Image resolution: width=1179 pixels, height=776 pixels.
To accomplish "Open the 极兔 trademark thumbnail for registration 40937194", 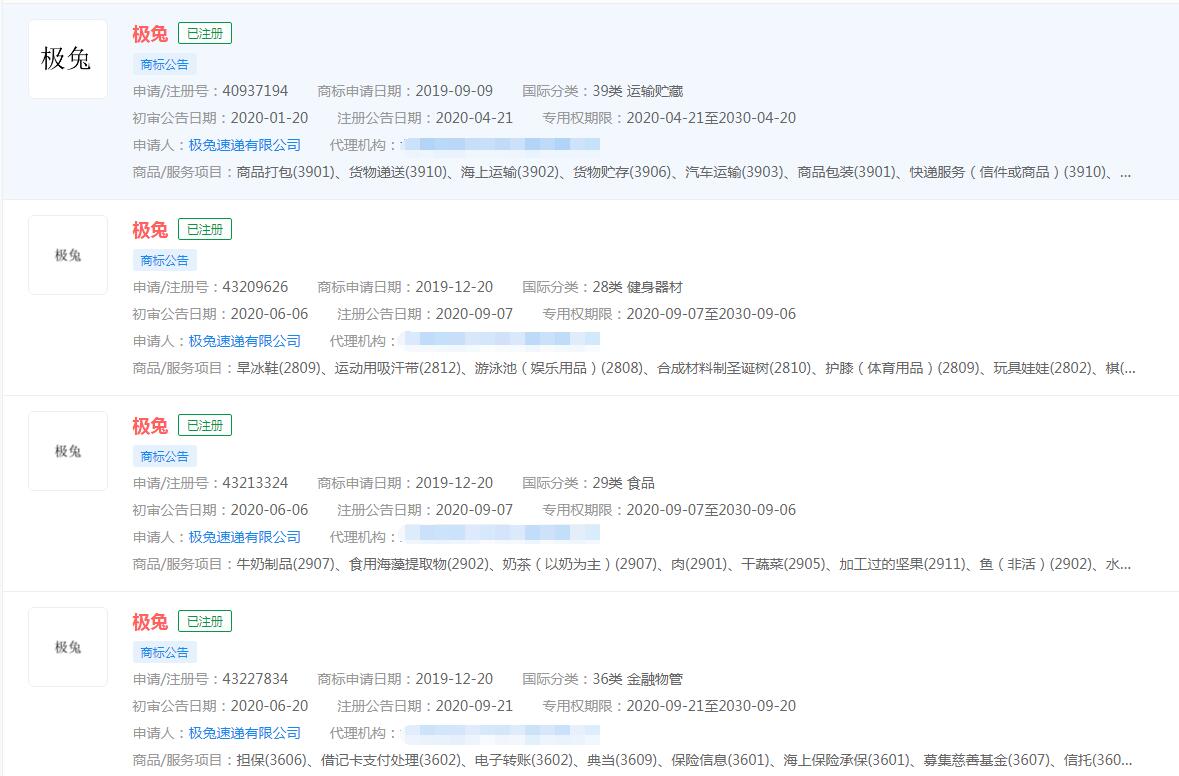I will tap(68, 59).
